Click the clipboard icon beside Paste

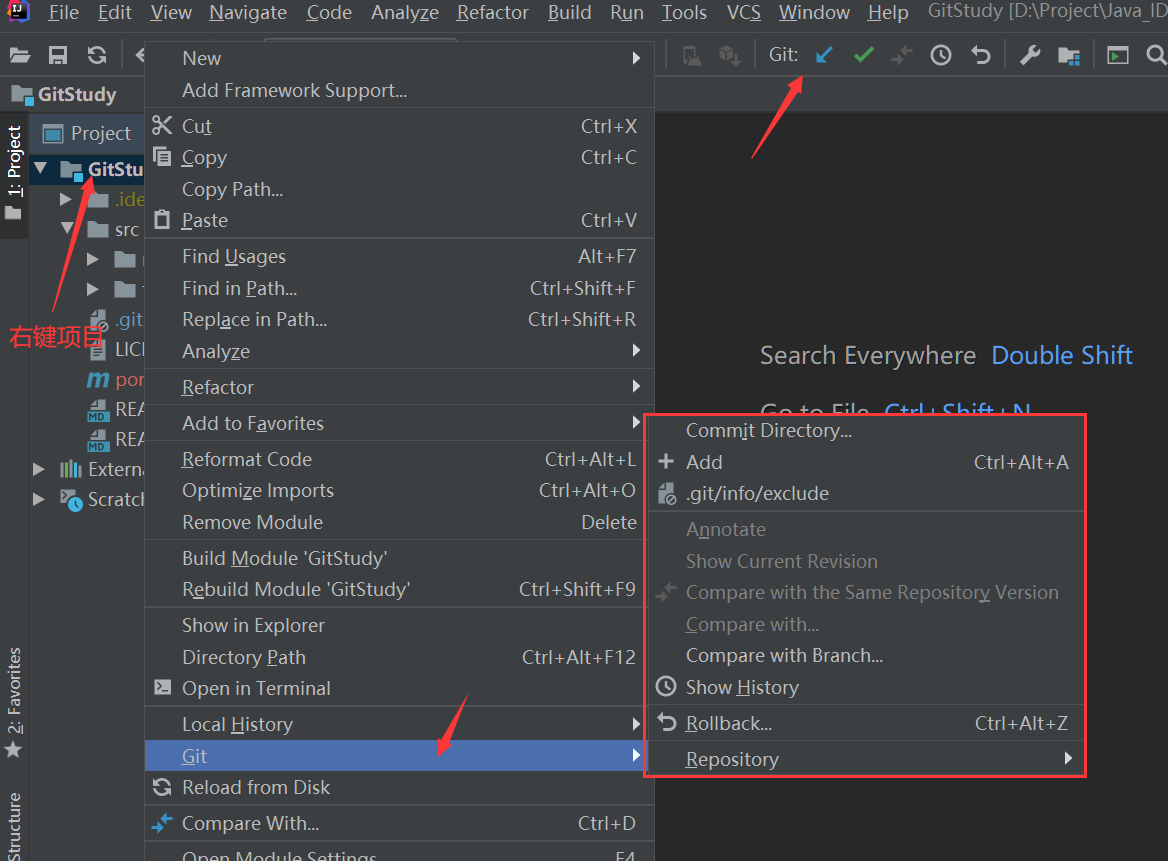pyautogui.click(x=162, y=220)
